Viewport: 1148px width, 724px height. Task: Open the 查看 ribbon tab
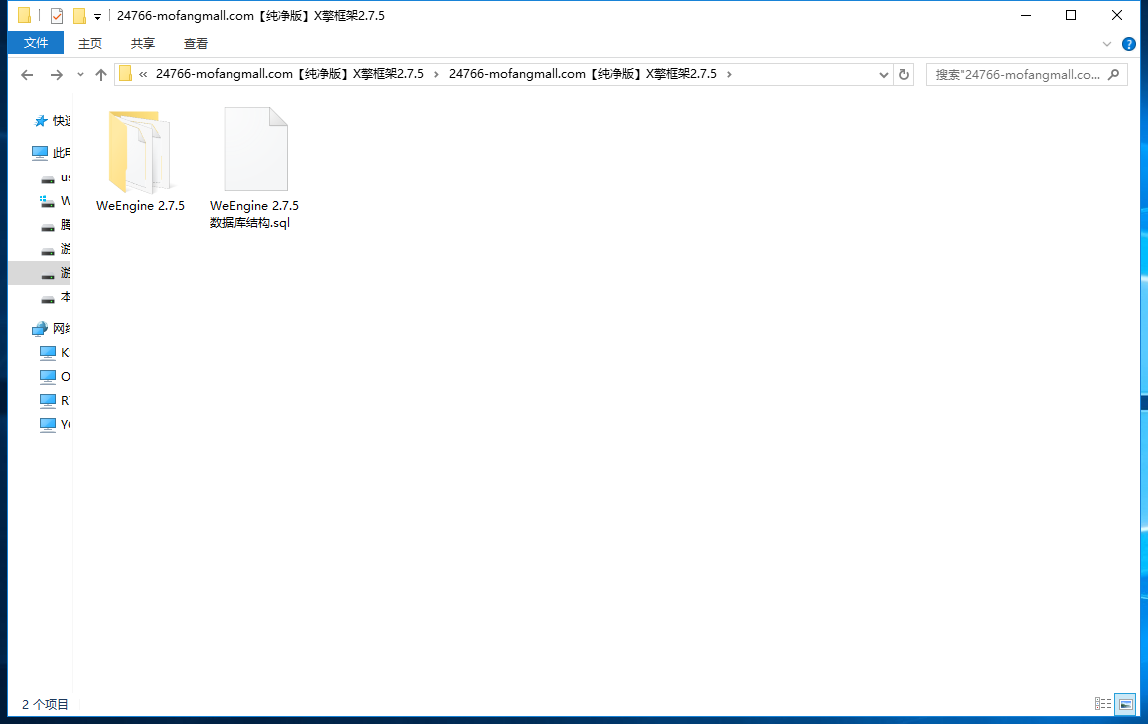[195, 44]
